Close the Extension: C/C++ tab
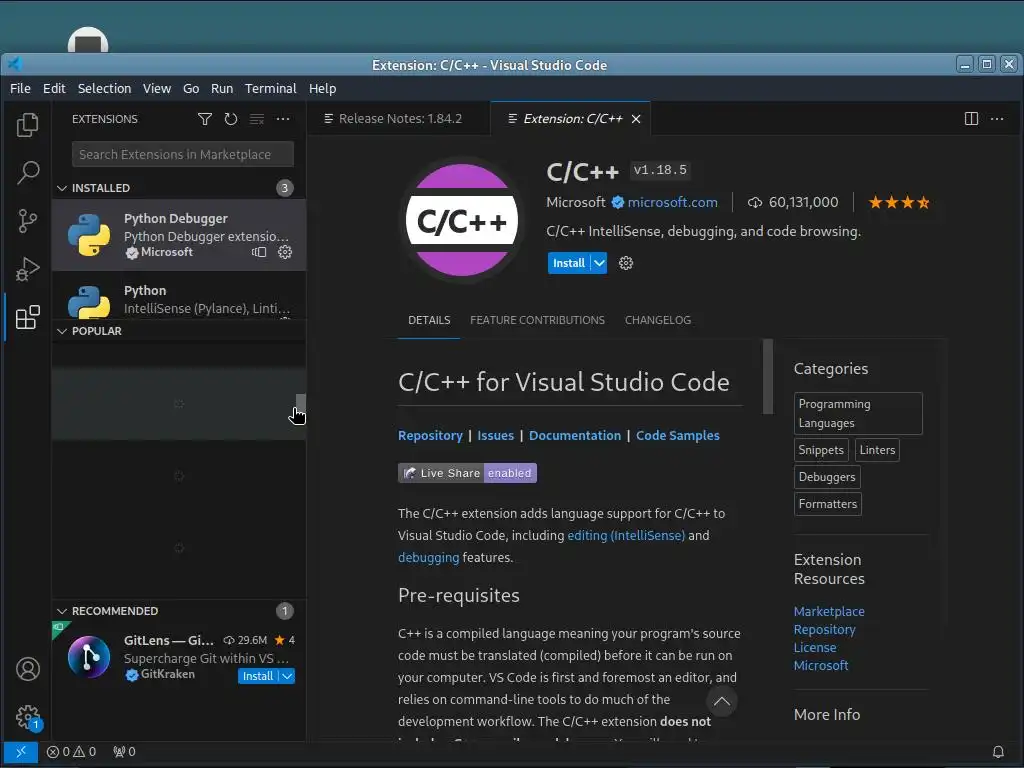 (x=636, y=119)
